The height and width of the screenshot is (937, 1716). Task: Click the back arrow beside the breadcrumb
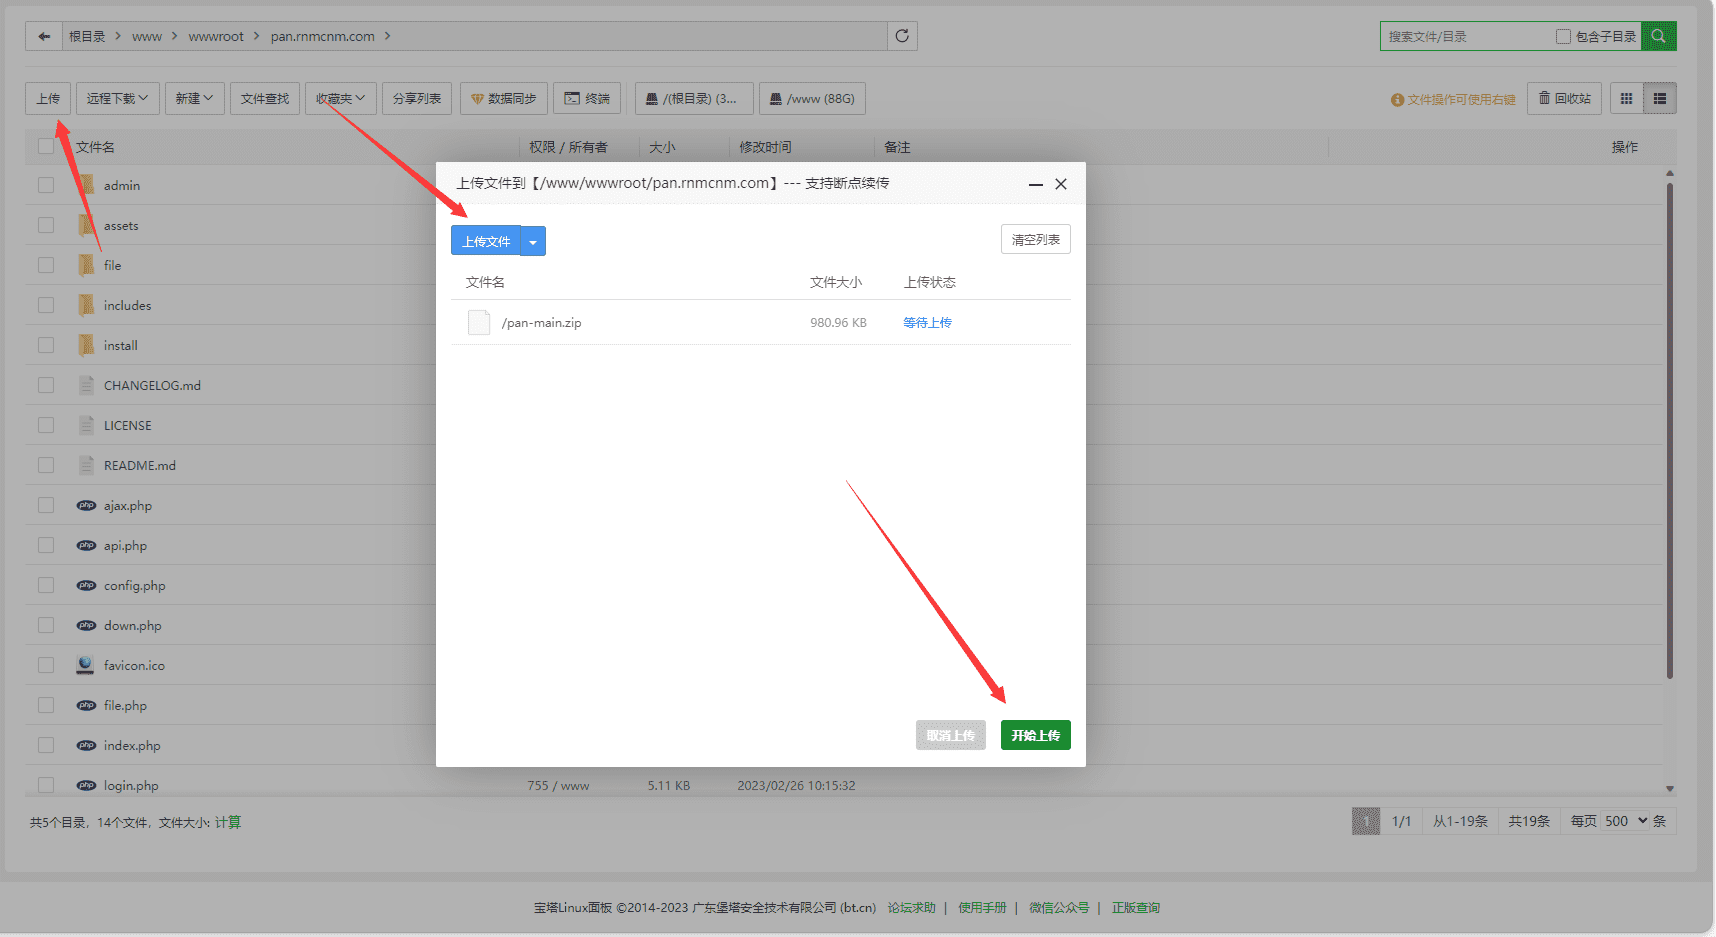coord(44,36)
